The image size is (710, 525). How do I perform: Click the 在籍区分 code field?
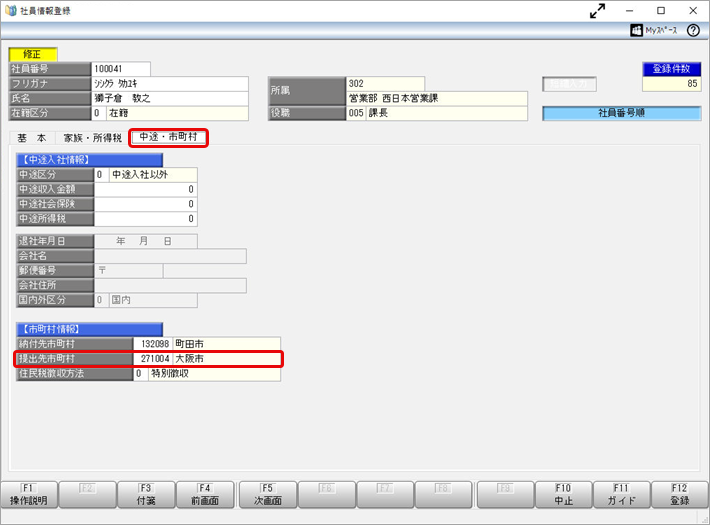pyautogui.click(x=99, y=113)
